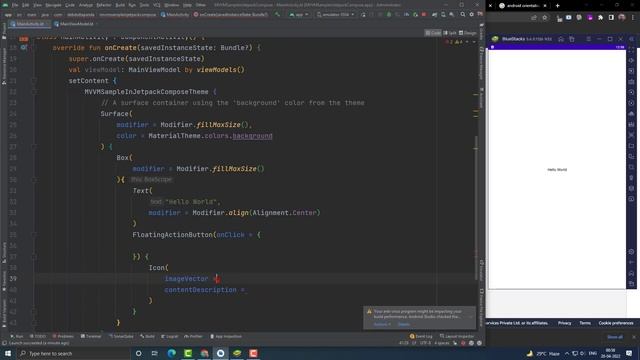Switch editor to Code view mode
The height and width of the screenshot is (360, 640).
click(433, 33)
